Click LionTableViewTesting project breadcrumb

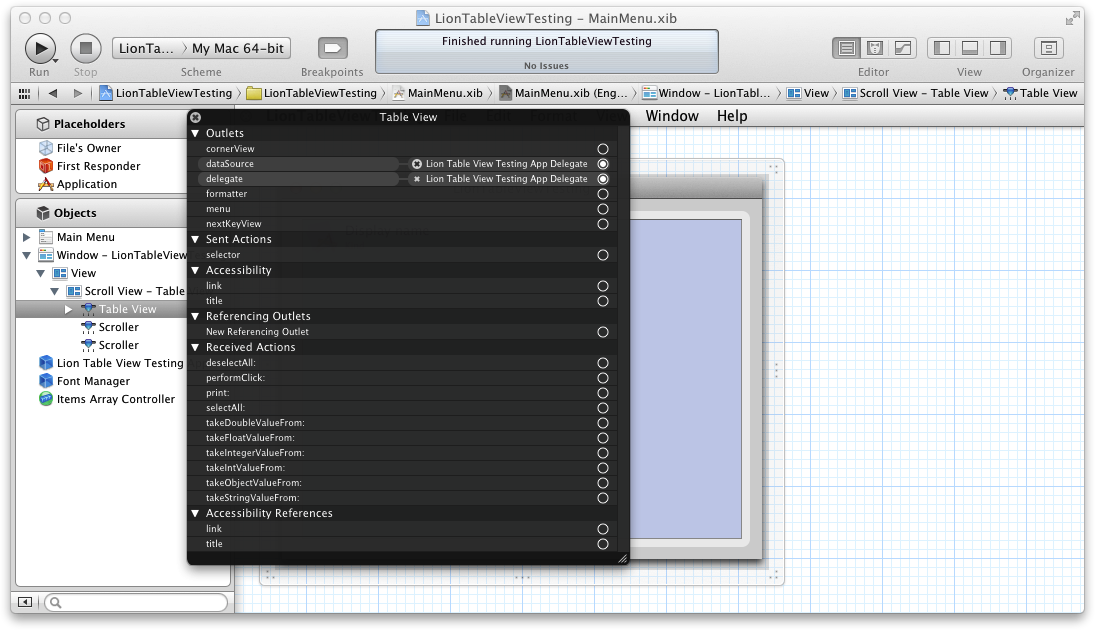click(x=166, y=93)
